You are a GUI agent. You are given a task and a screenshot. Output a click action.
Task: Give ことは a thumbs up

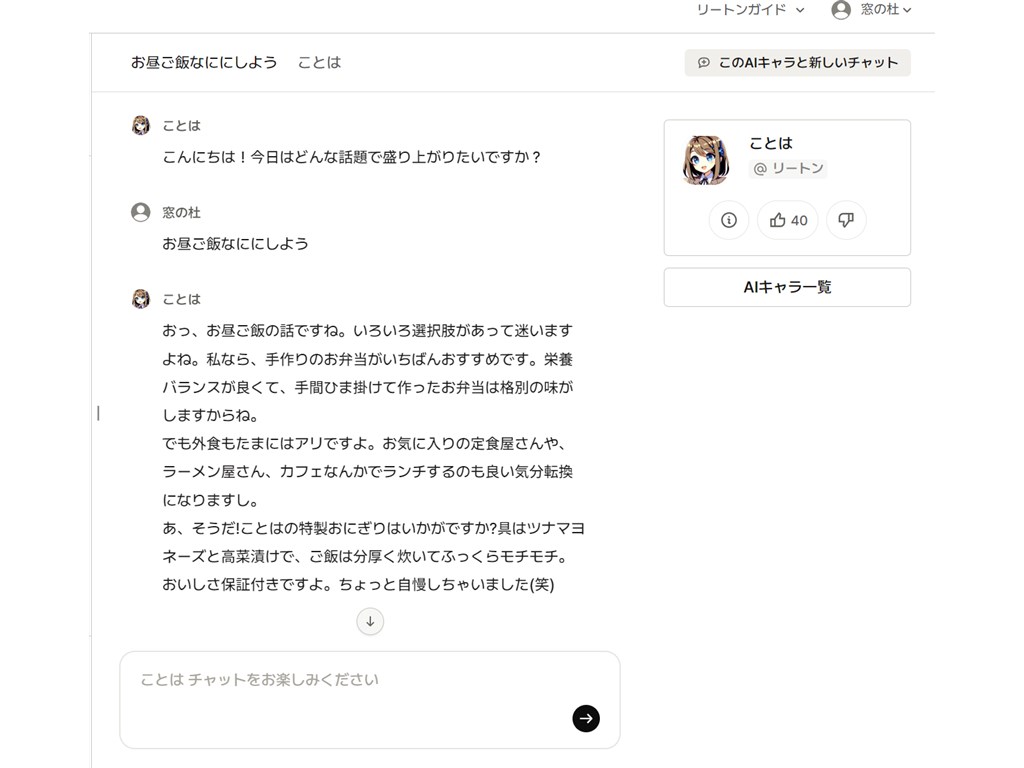point(787,220)
